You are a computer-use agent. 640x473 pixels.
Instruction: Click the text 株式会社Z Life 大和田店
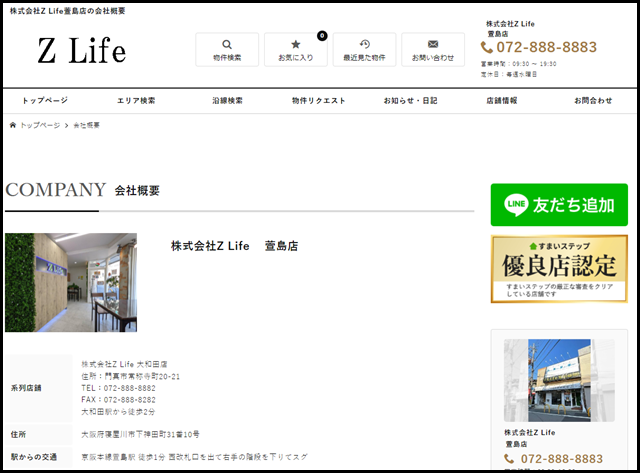point(124,364)
